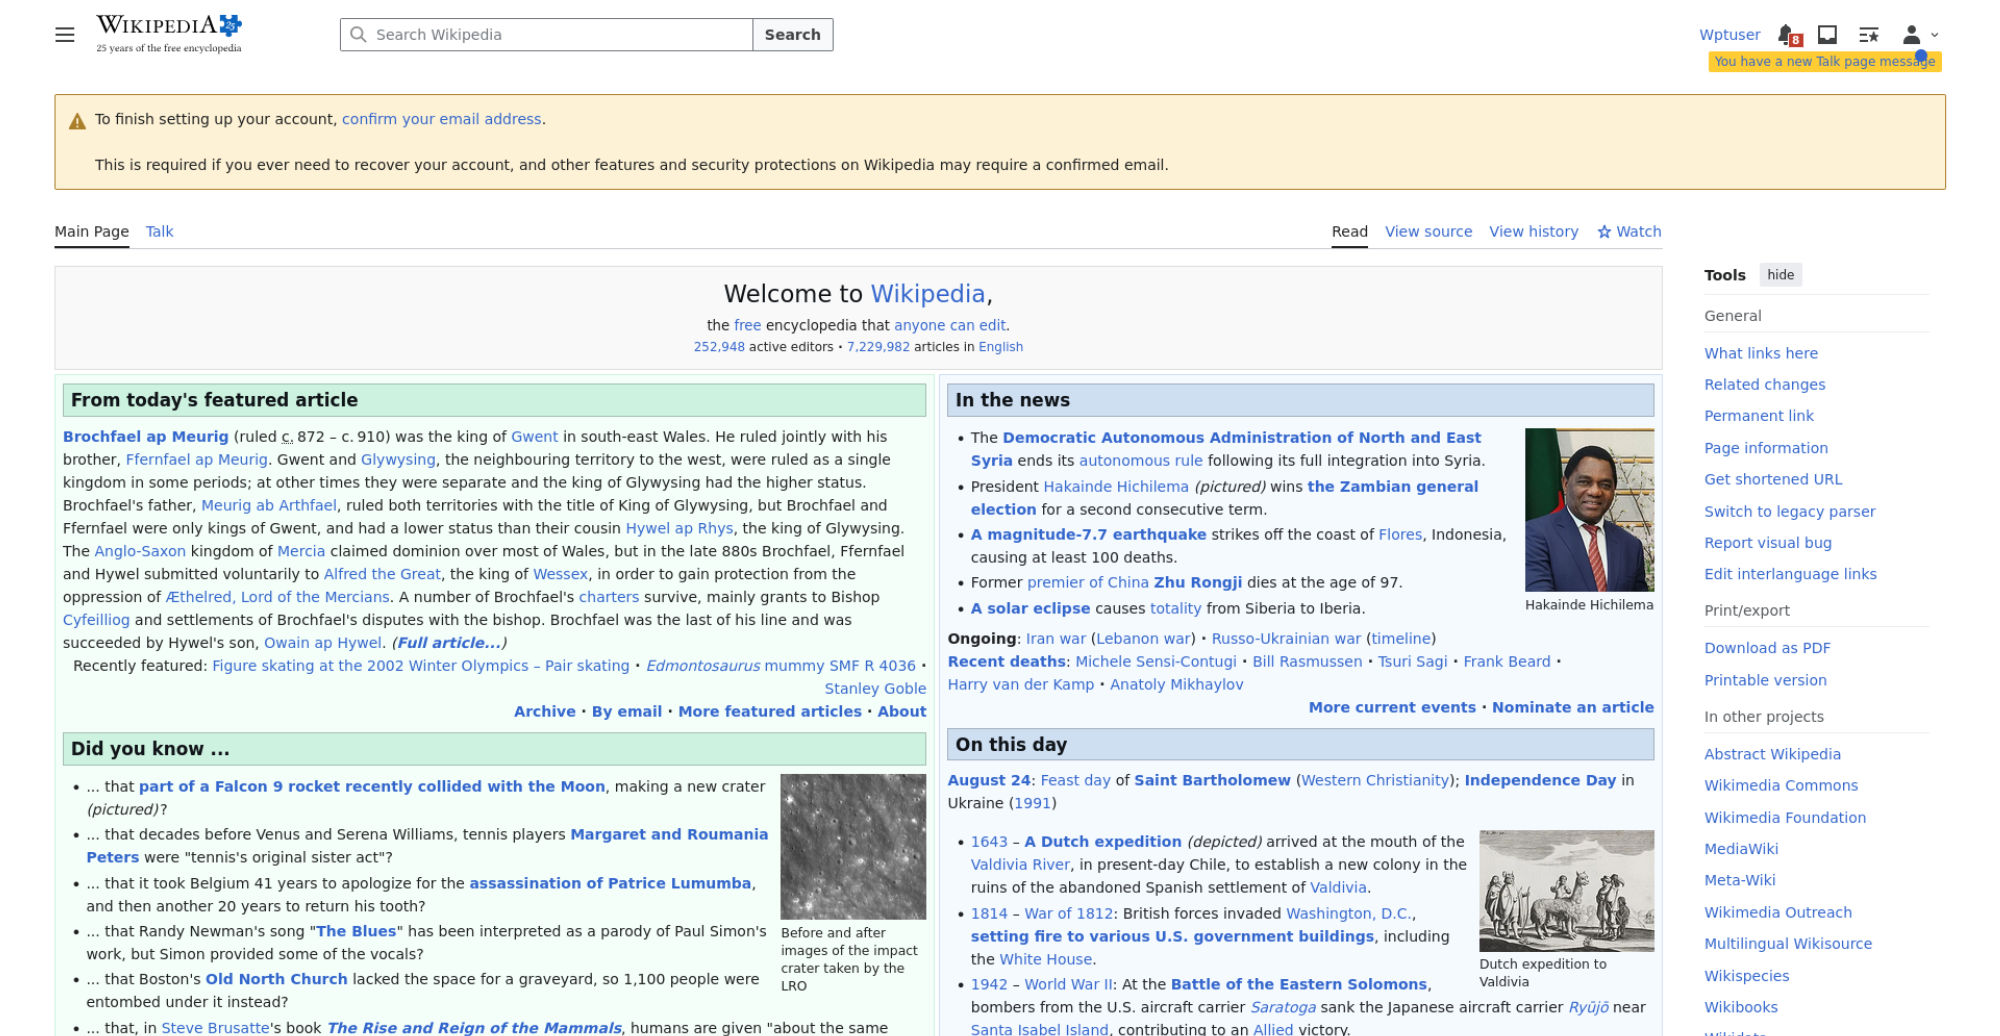Open Hakainde Hichilema portrait image
This screenshot has width=2000, height=1036.
pos(1589,510)
